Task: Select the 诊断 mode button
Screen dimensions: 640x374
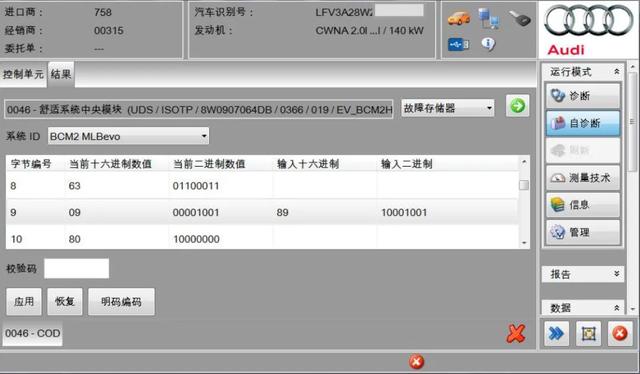Action: click(x=582, y=96)
